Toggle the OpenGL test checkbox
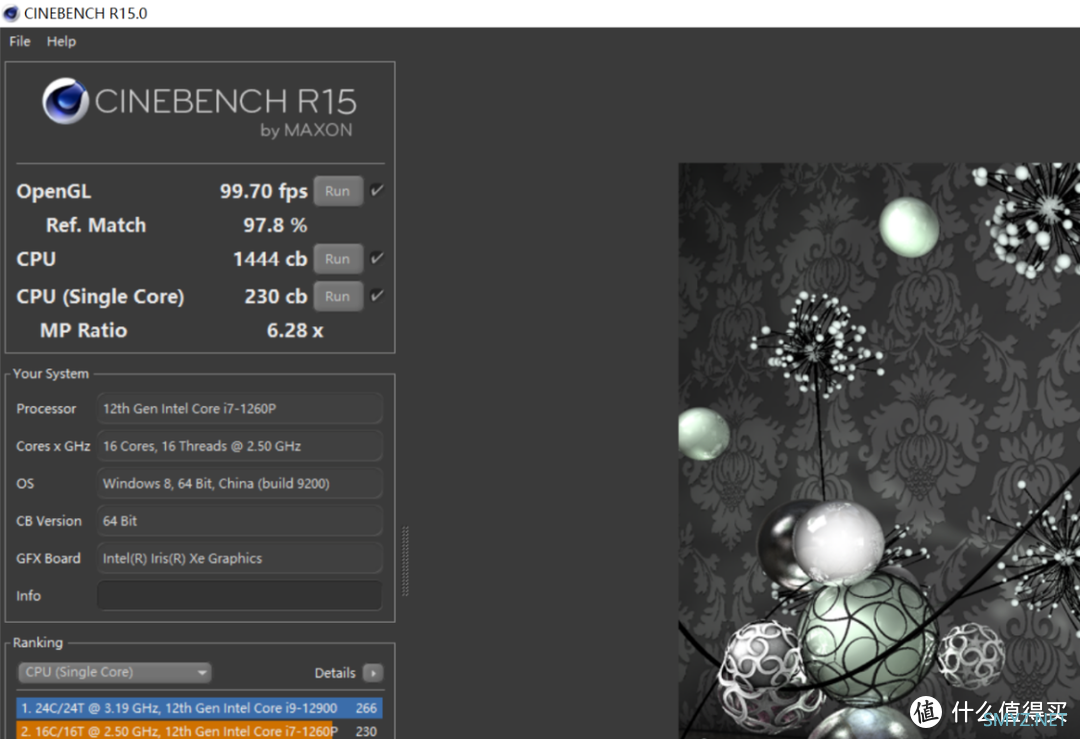 377,191
